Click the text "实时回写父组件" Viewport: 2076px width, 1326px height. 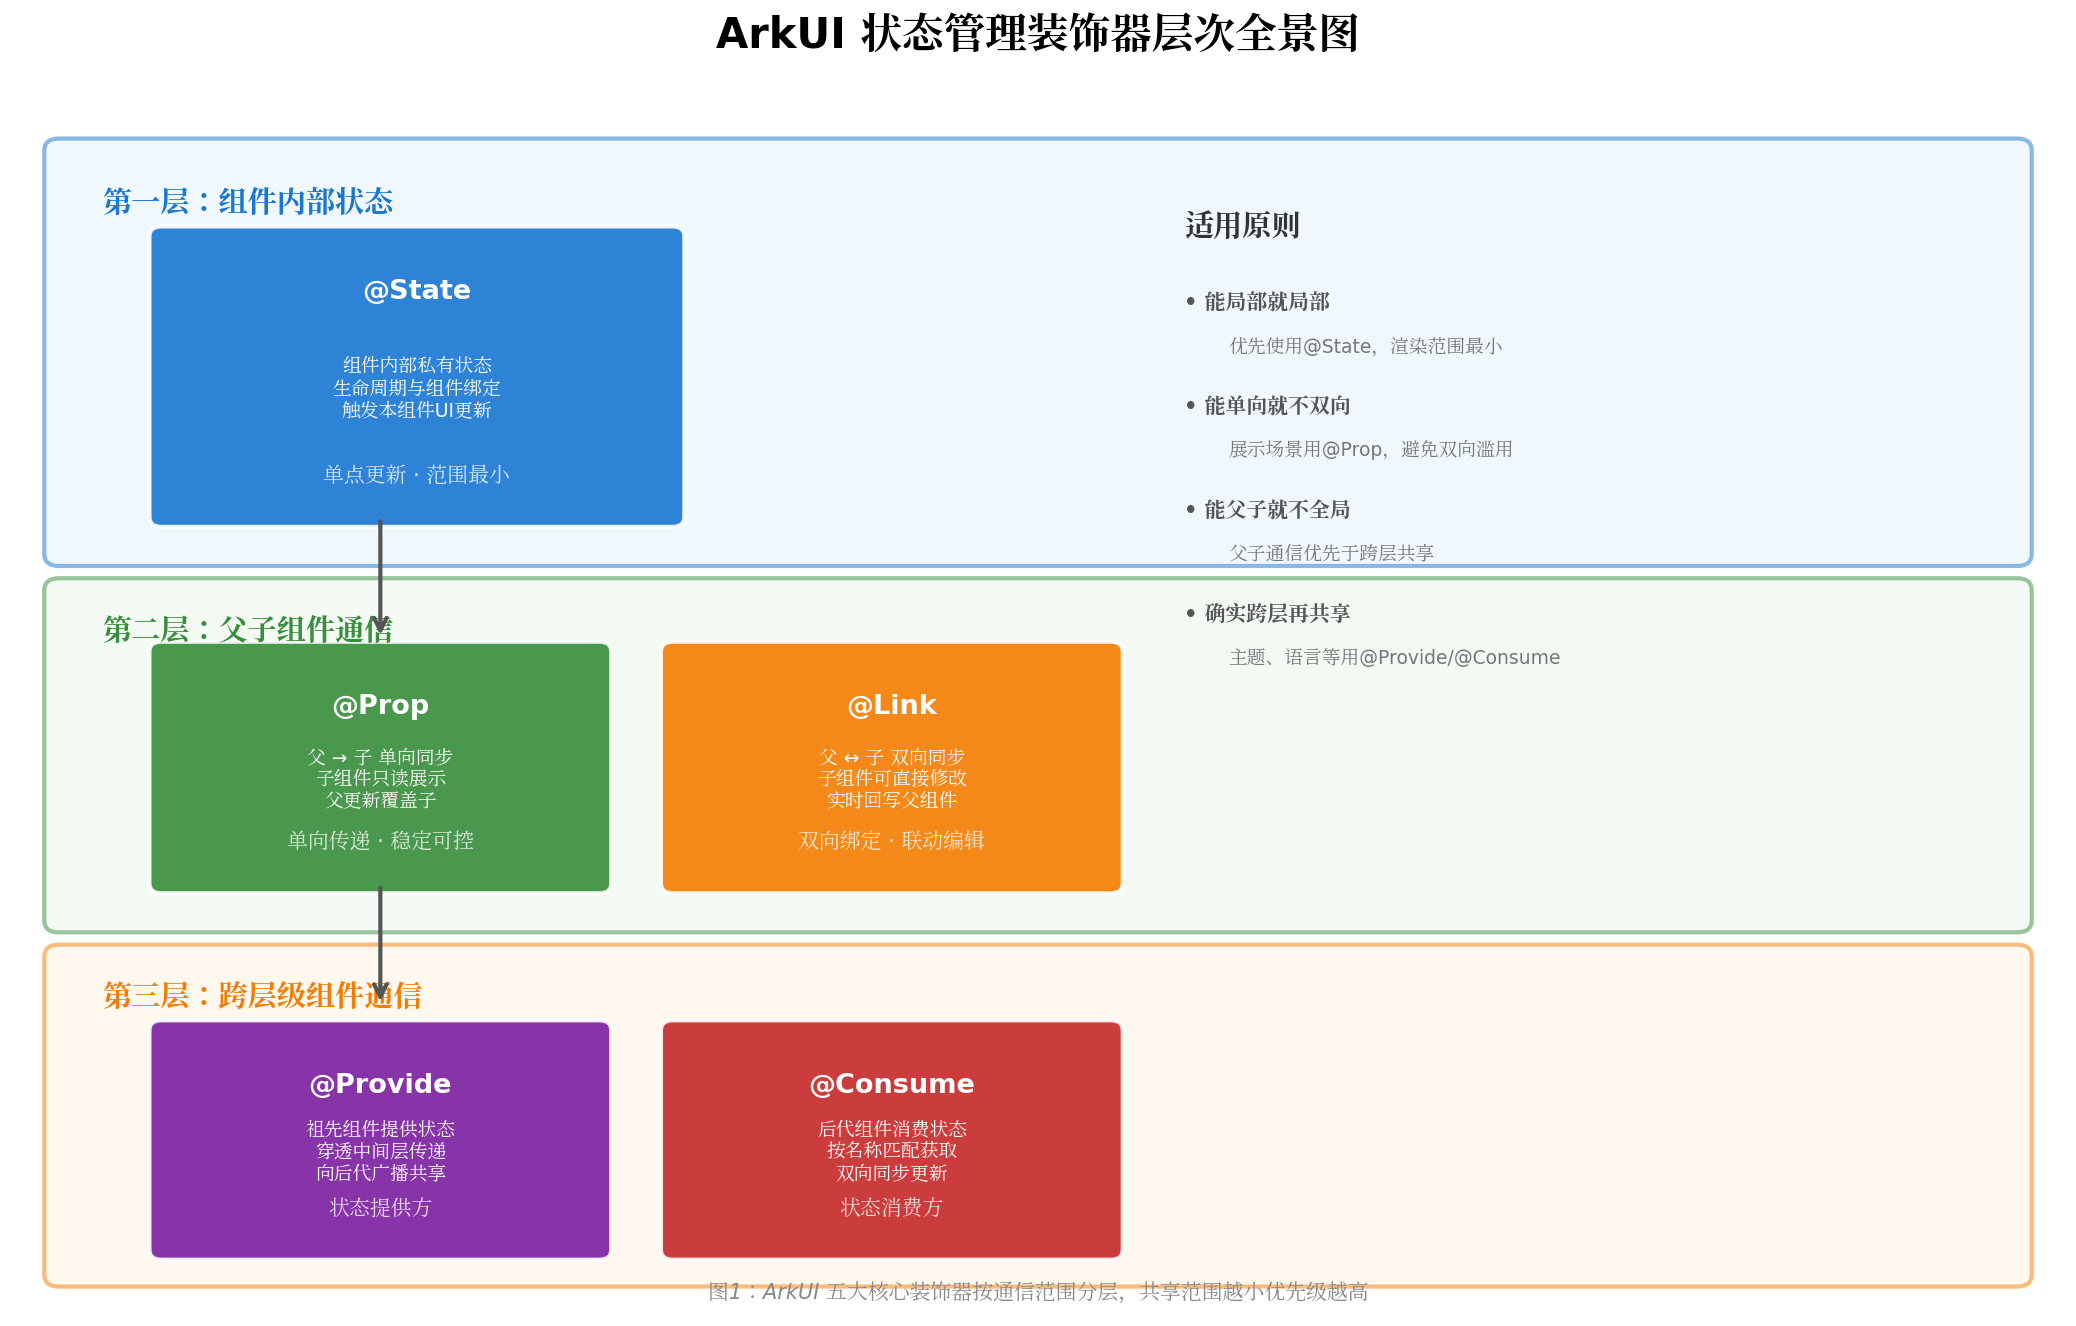pyautogui.click(x=892, y=800)
